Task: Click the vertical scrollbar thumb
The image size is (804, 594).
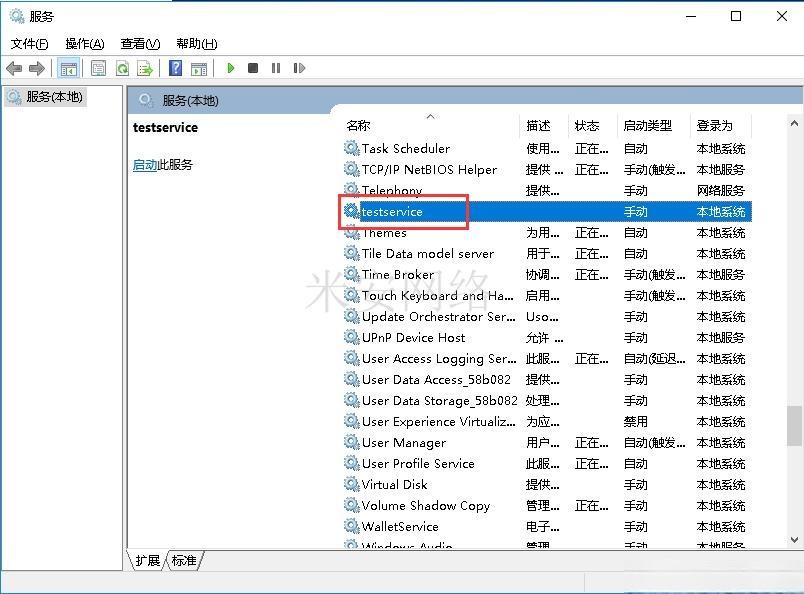Action: [x=794, y=426]
